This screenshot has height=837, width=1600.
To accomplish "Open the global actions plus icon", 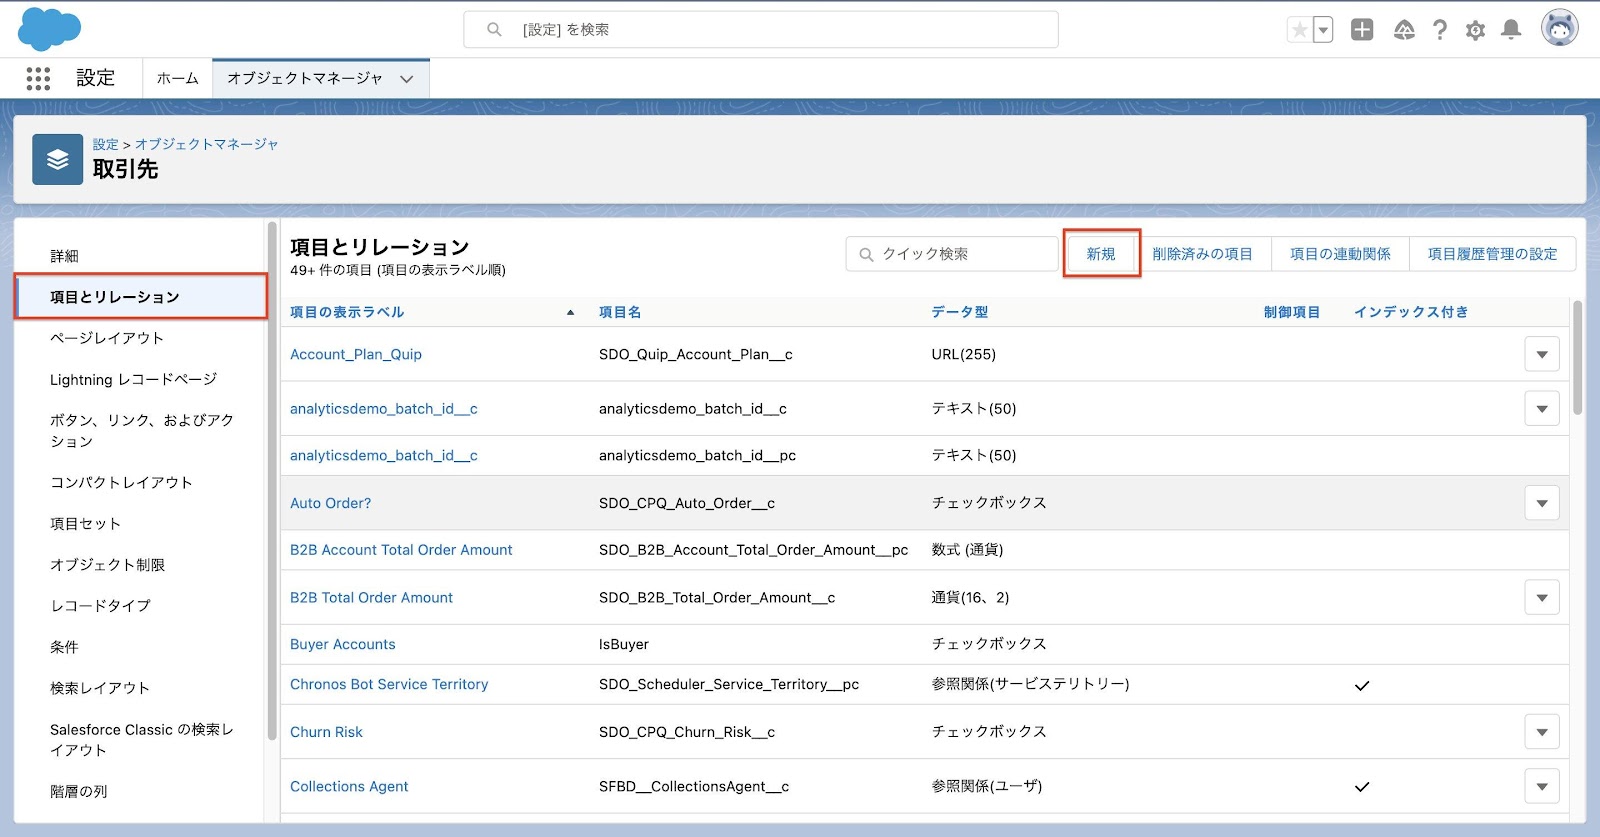I will [1362, 30].
